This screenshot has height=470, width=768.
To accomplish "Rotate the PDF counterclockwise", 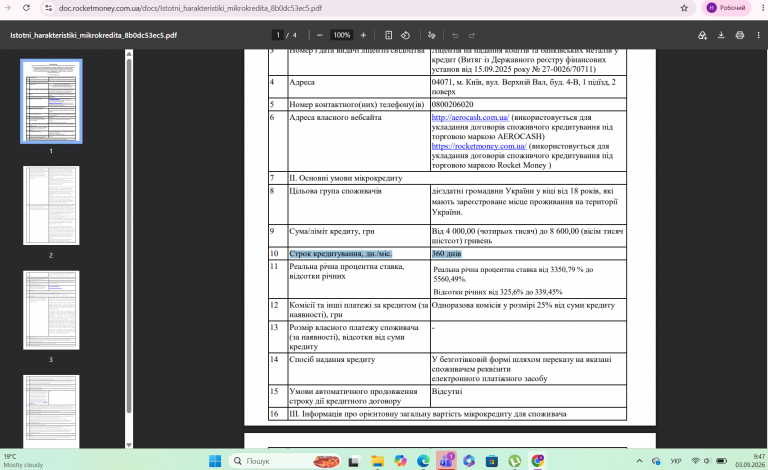I will point(406,35).
